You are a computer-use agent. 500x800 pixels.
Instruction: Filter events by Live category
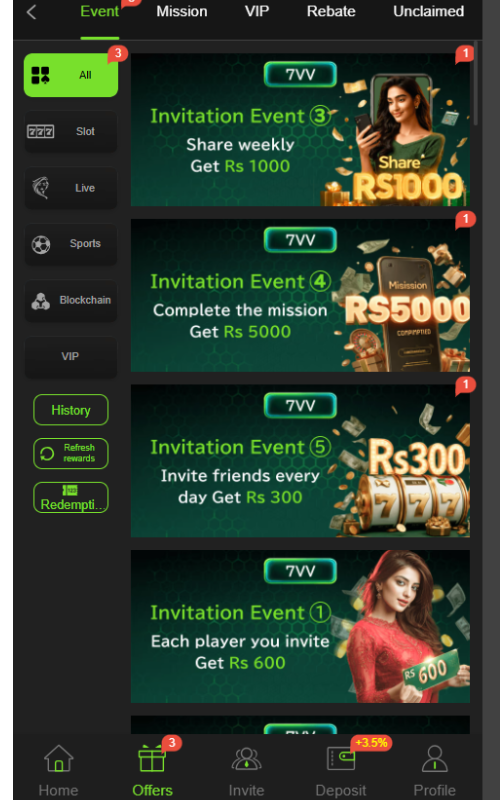click(x=71, y=188)
